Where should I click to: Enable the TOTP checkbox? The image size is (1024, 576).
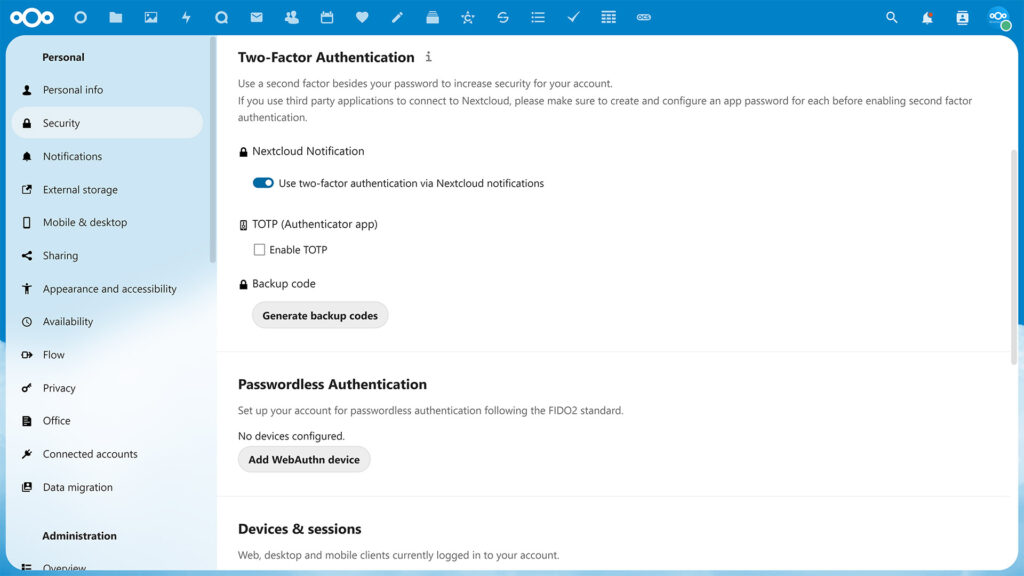click(259, 249)
